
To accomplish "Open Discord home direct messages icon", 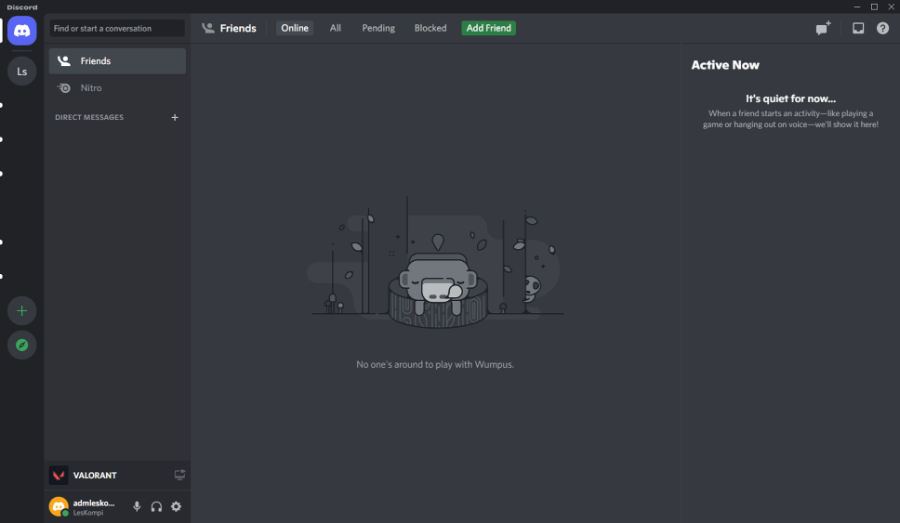I will 22,30.
